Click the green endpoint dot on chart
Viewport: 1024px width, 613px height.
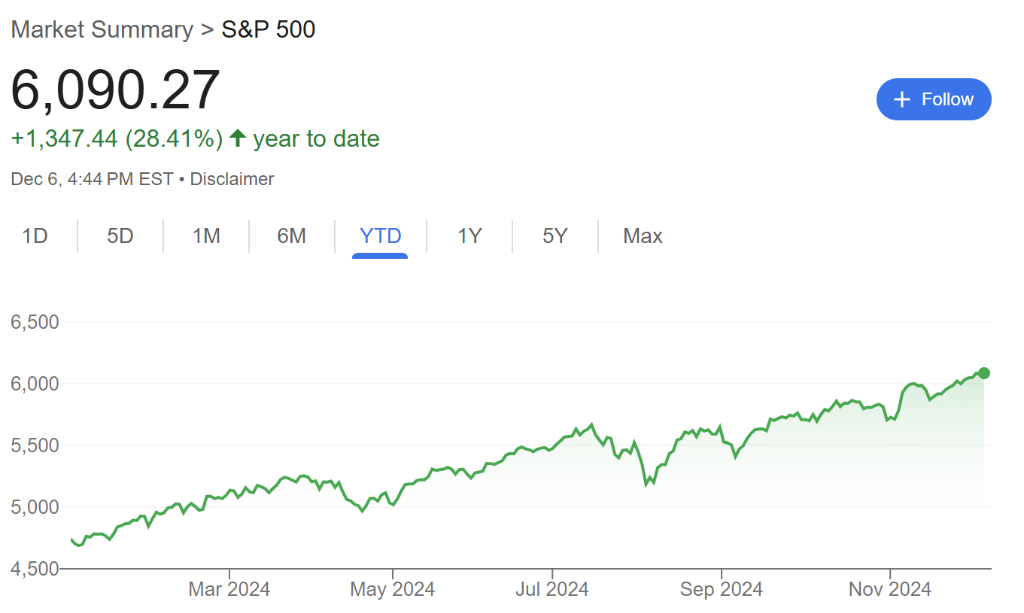pyautogui.click(x=984, y=373)
